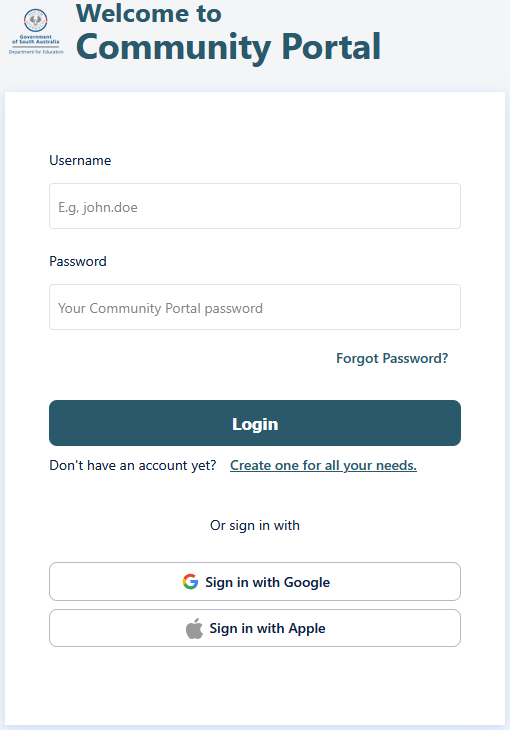510x730 pixels.
Task: Click the Apple logo icon
Action: coord(194,629)
